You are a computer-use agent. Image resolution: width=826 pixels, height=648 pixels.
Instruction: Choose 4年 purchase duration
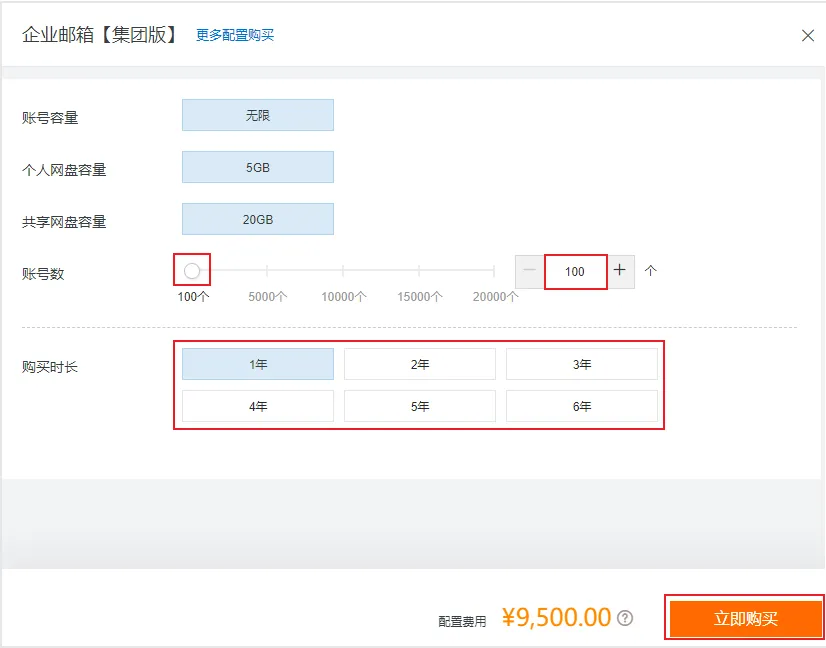click(x=257, y=405)
